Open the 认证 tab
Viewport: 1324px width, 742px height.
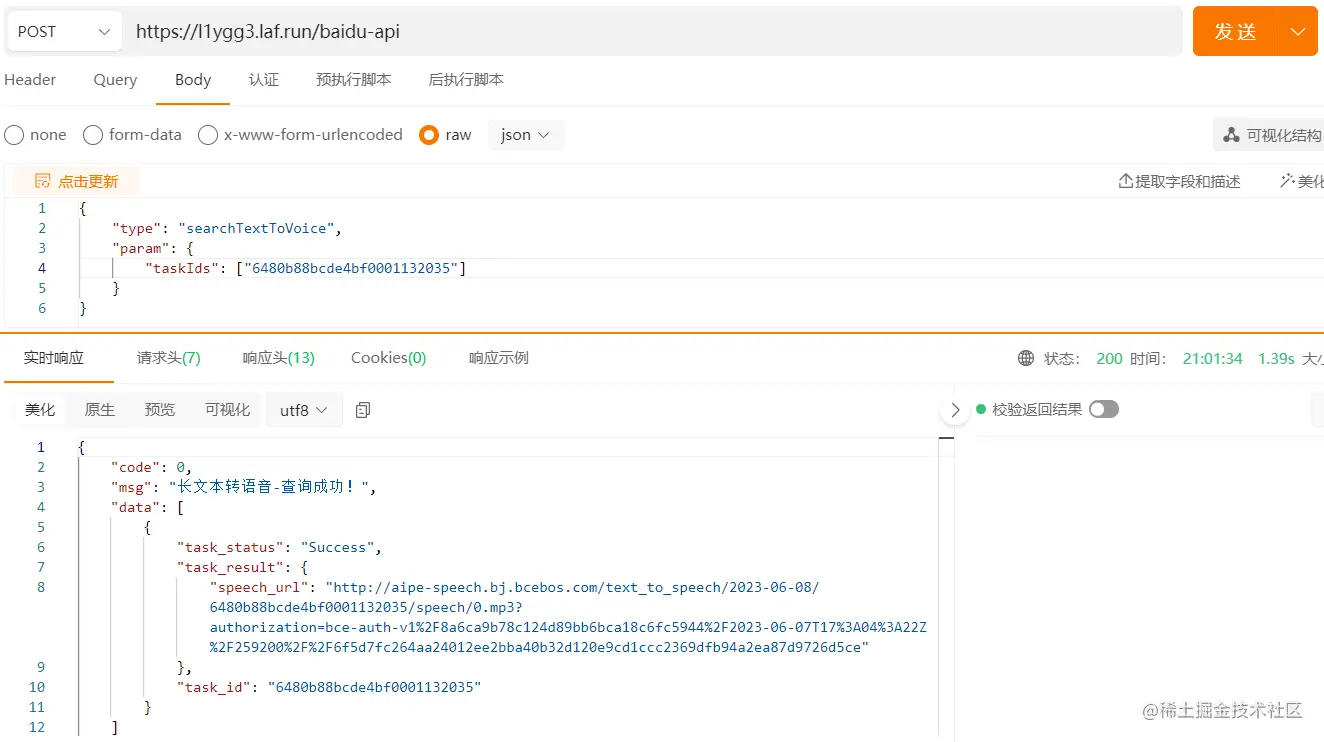click(264, 80)
